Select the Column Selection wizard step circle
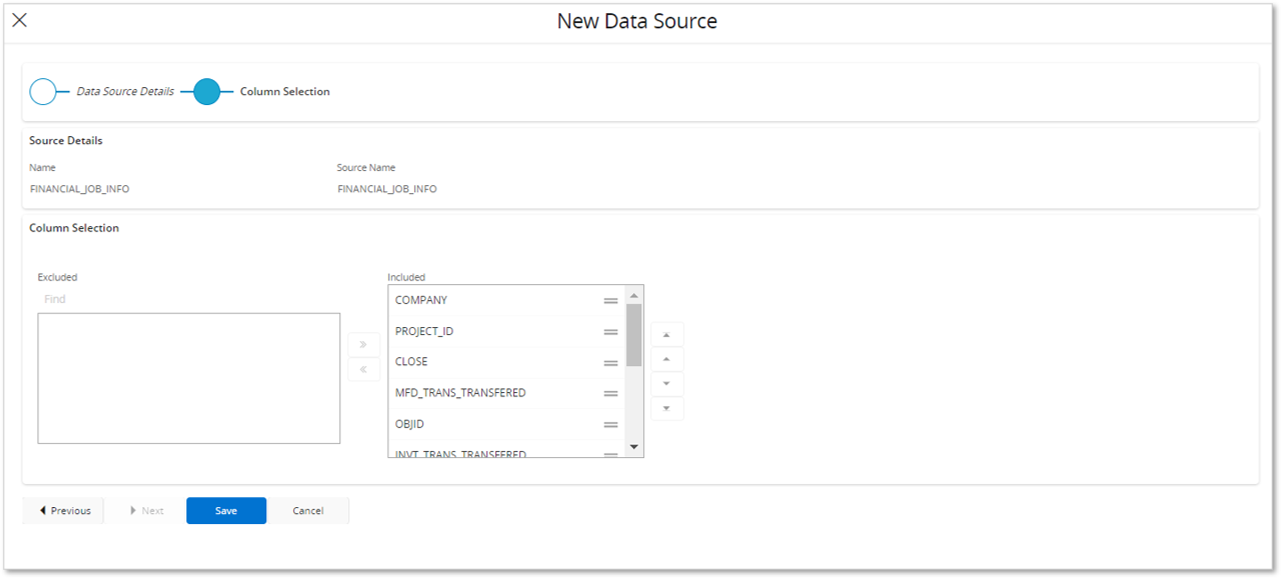The width and height of the screenshot is (1281, 578). pos(207,91)
